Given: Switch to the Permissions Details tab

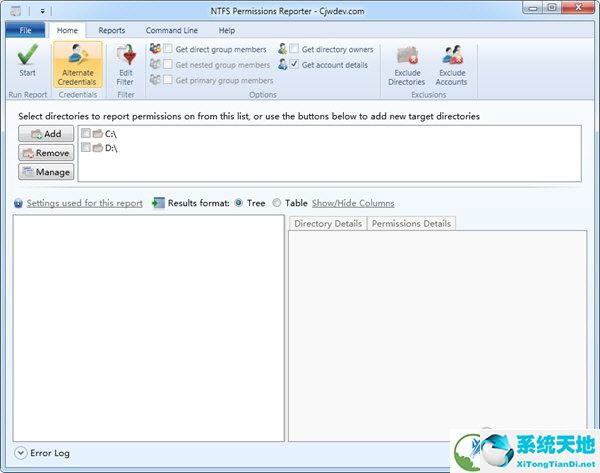Looking at the screenshot, I should (x=411, y=223).
